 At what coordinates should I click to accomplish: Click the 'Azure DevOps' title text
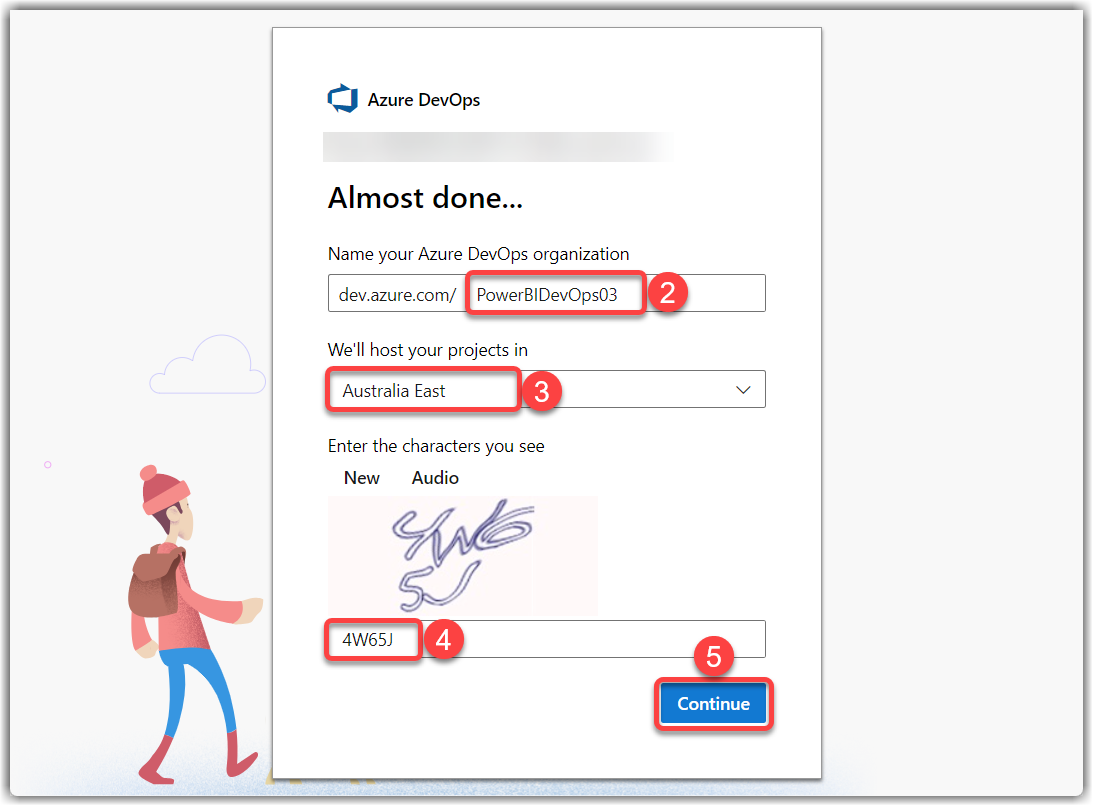424,100
